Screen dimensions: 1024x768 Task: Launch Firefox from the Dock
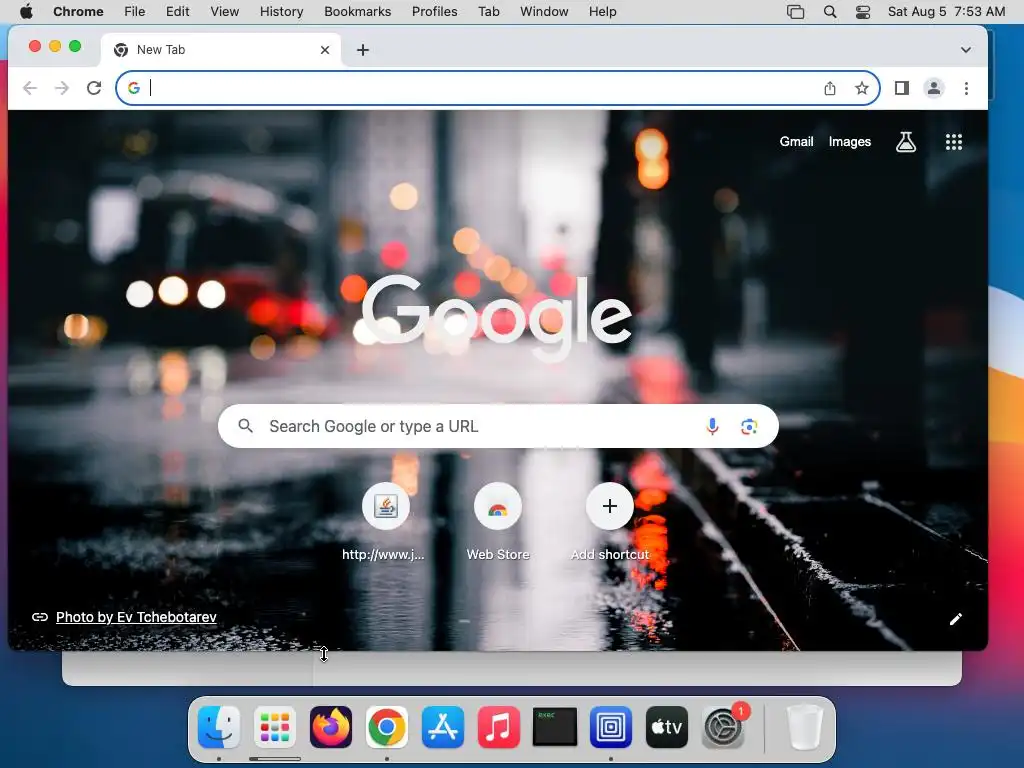pyautogui.click(x=330, y=727)
